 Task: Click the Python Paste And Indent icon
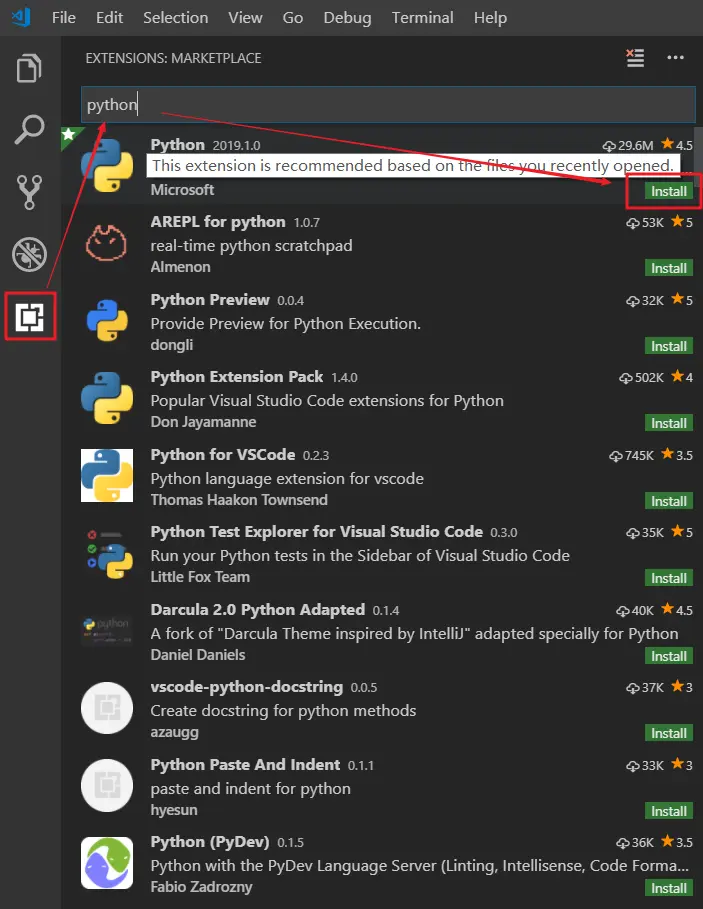(x=107, y=786)
